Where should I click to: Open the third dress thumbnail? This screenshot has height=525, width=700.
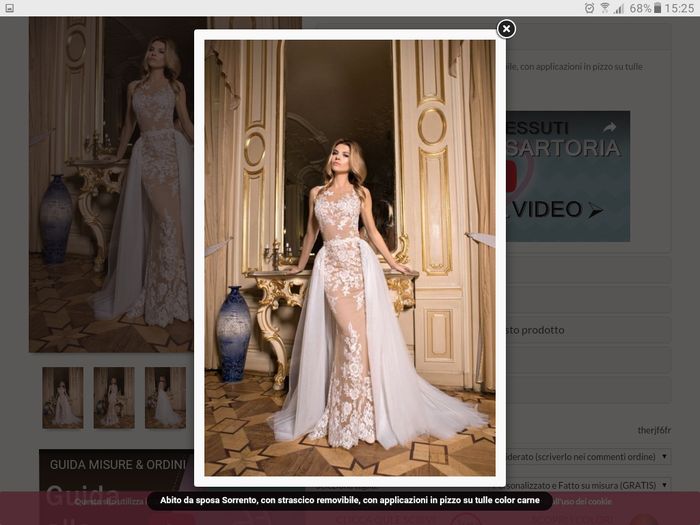[165, 397]
